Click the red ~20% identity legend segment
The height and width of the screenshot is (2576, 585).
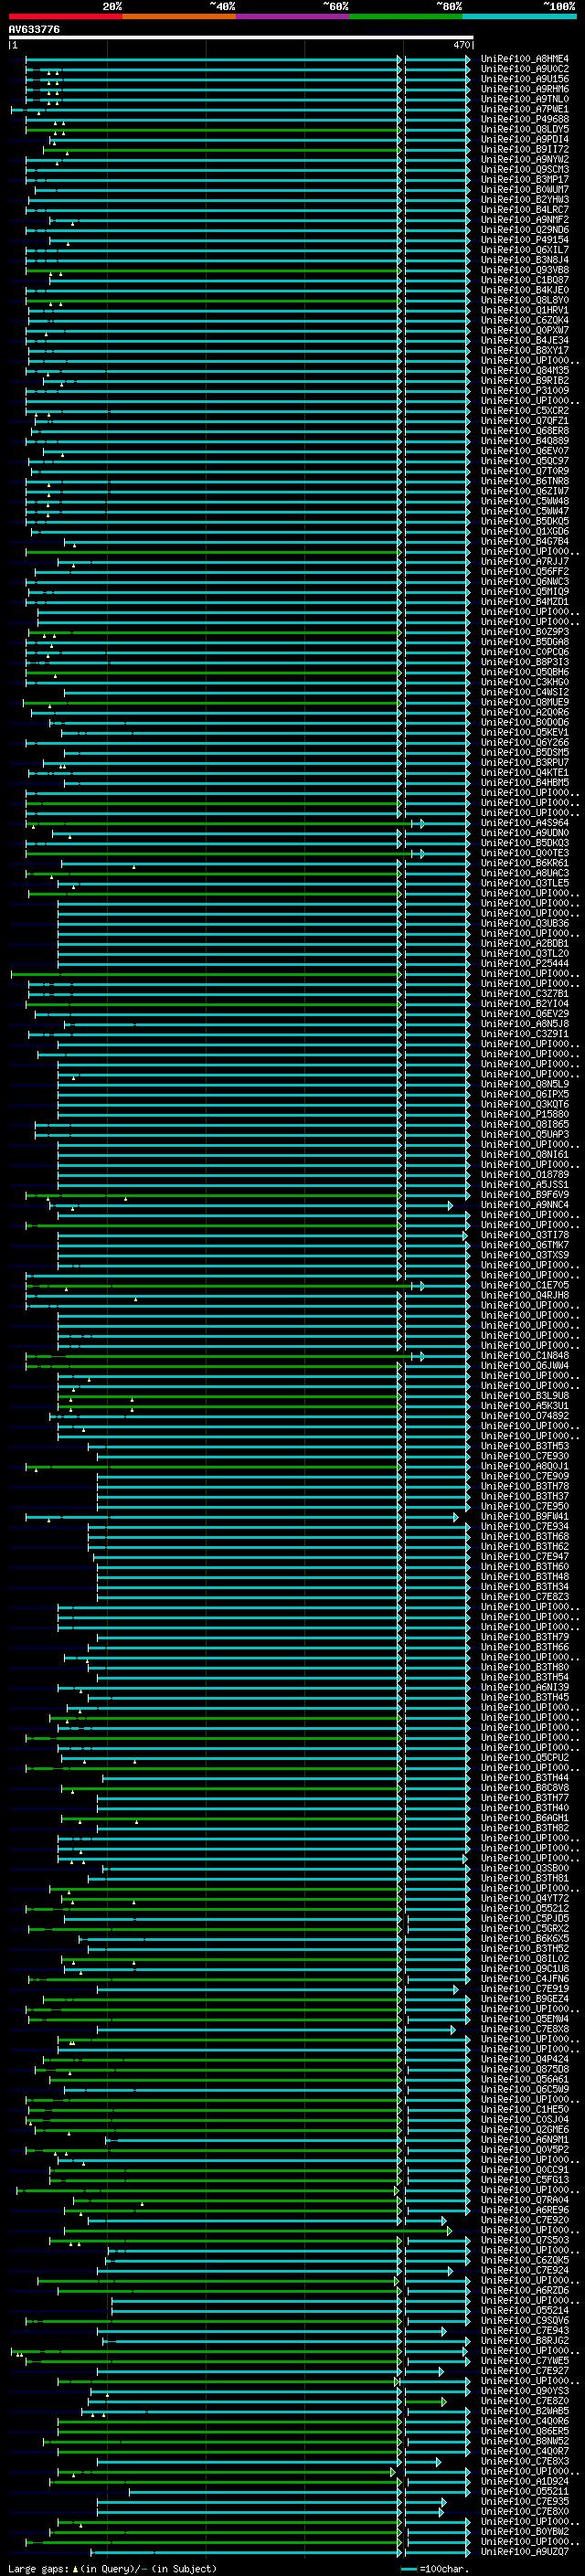(65, 17)
